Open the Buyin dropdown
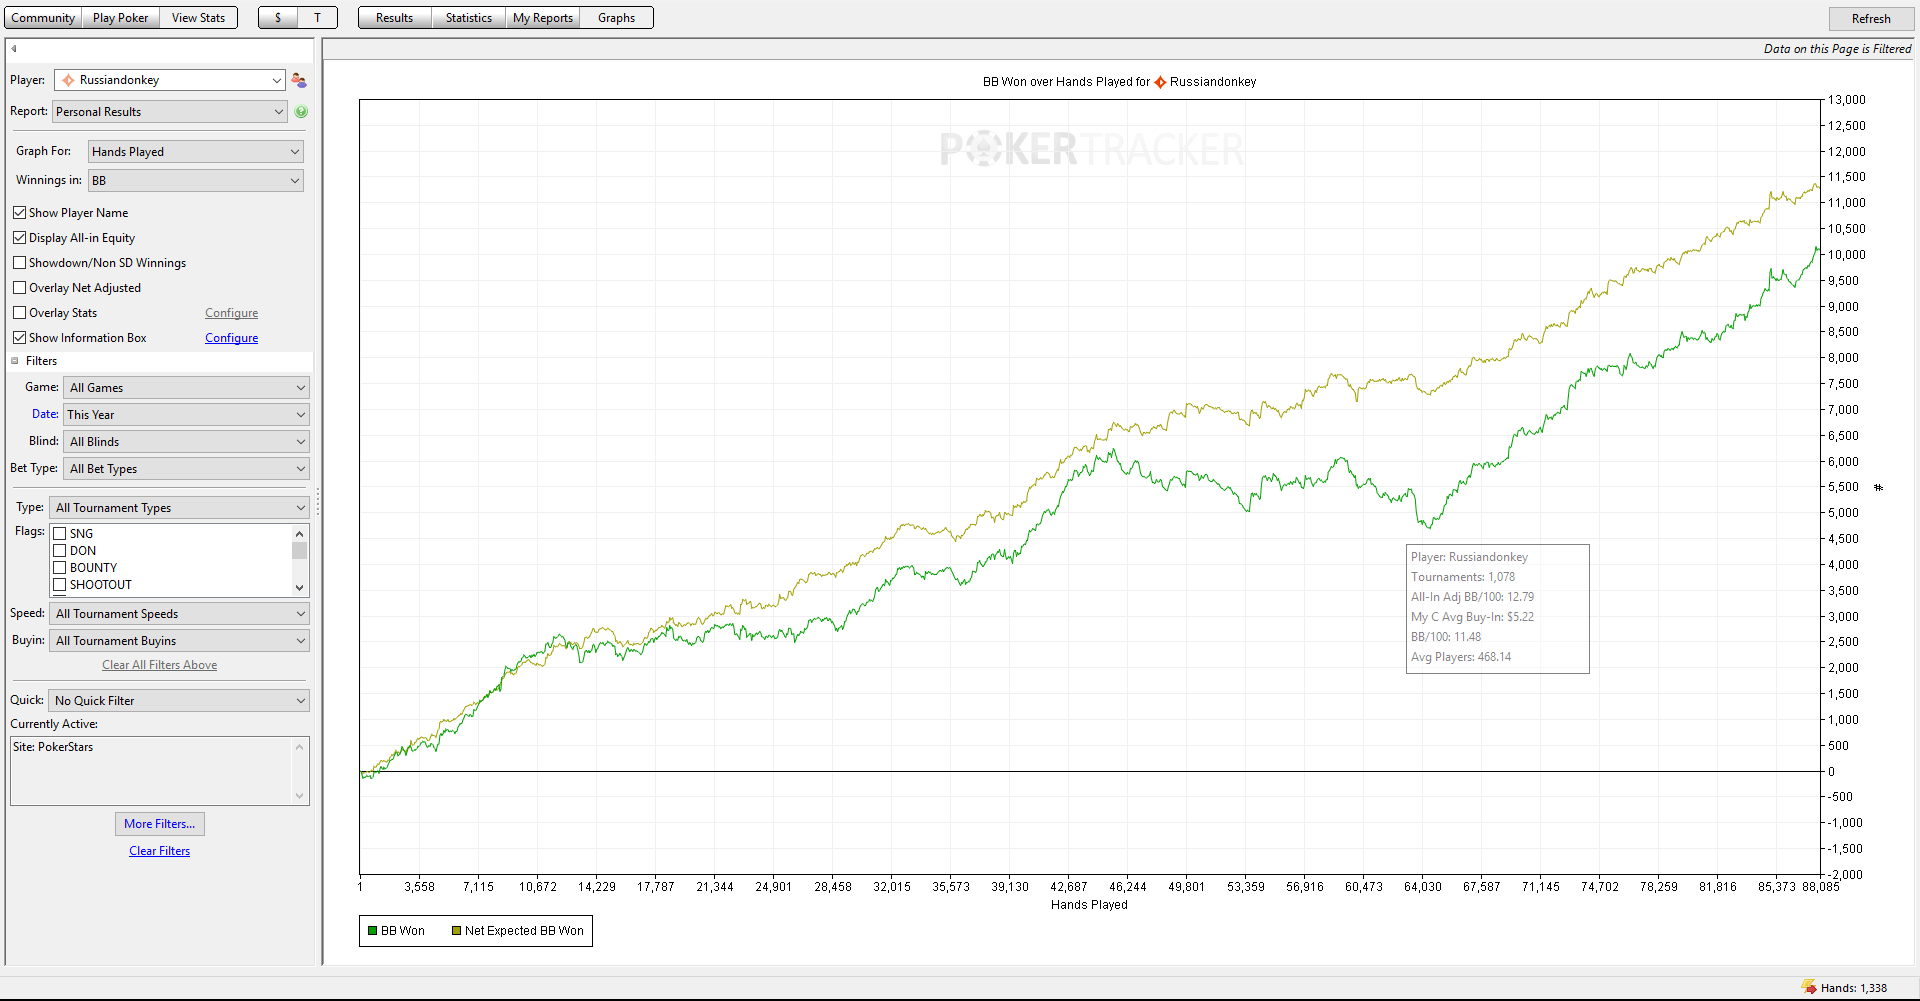1920x1001 pixels. click(x=180, y=641)
